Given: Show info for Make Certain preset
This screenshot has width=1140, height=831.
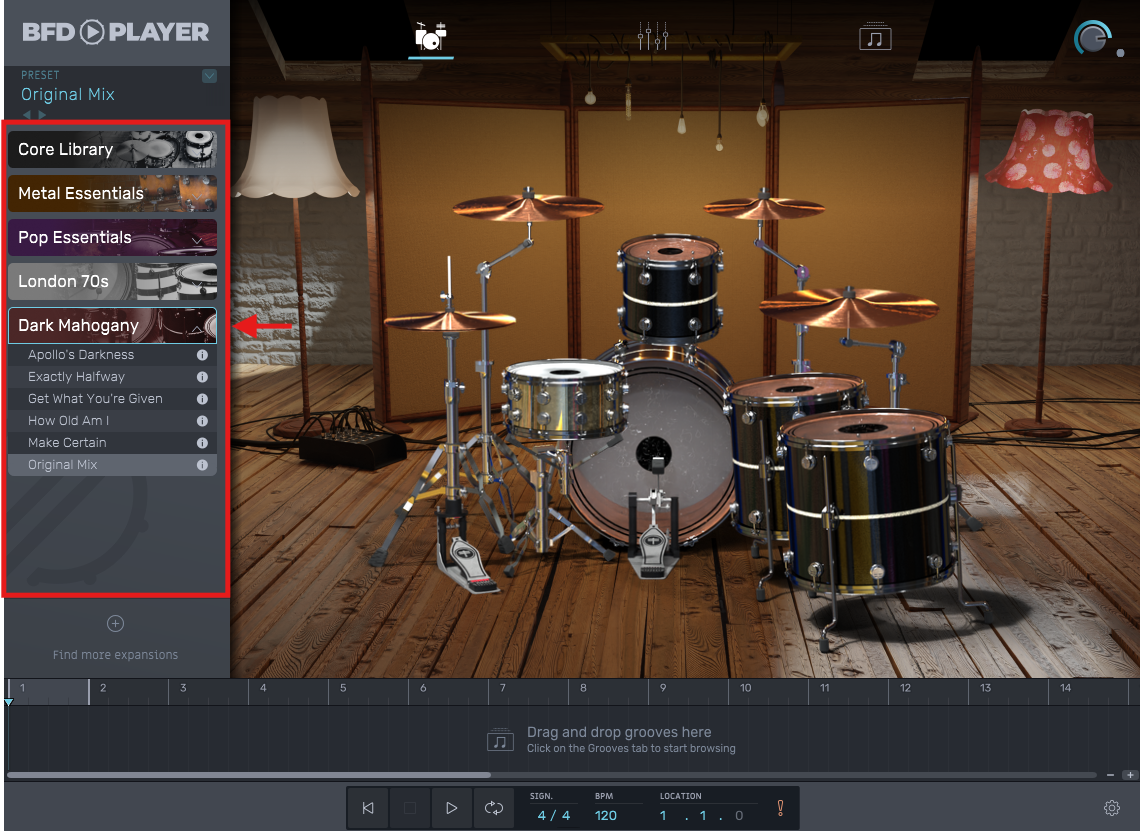Looking at the screenshot, I should [x=202, y=443].
